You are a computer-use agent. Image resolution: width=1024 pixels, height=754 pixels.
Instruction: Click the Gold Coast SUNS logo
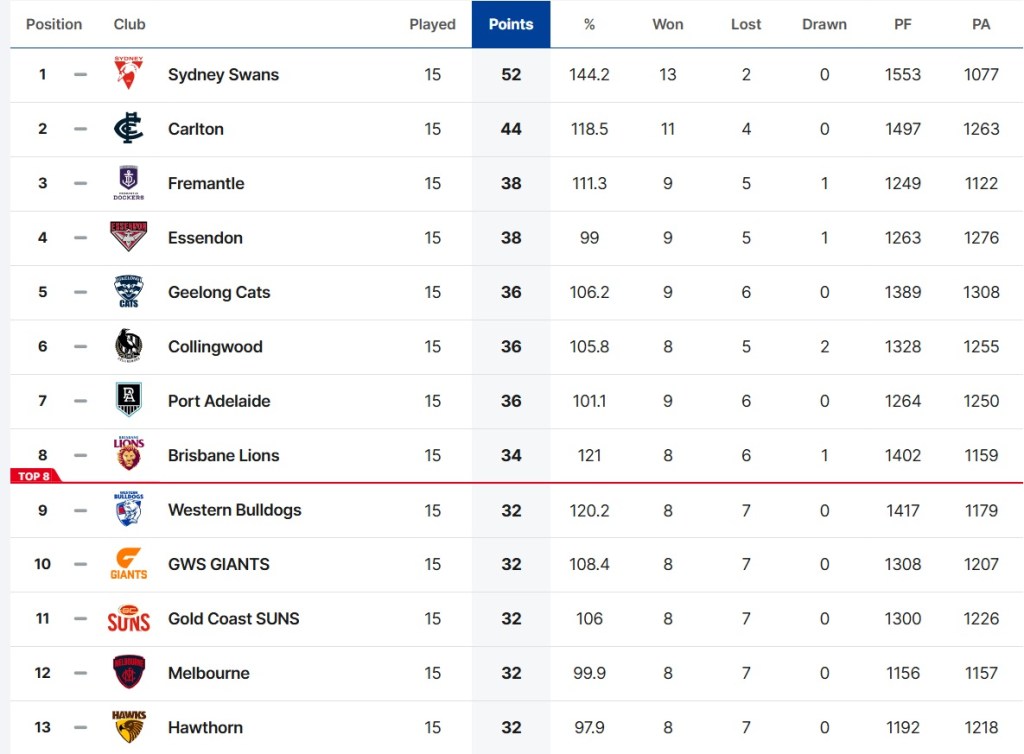[128, 619]
